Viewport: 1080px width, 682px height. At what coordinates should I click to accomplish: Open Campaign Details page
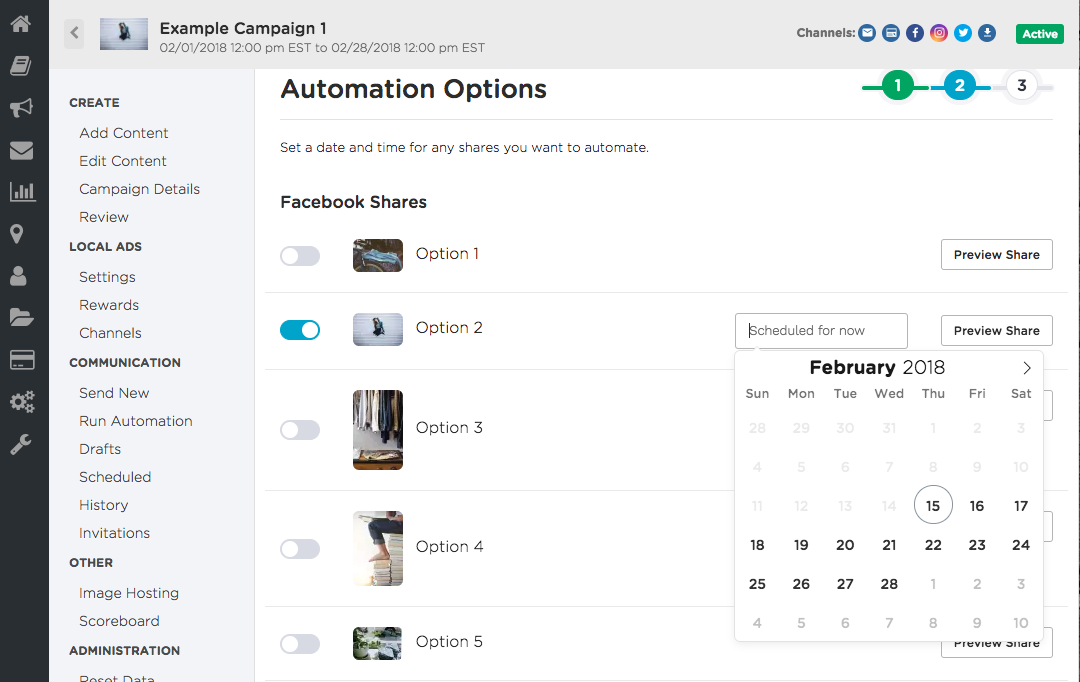click(139, 189)
